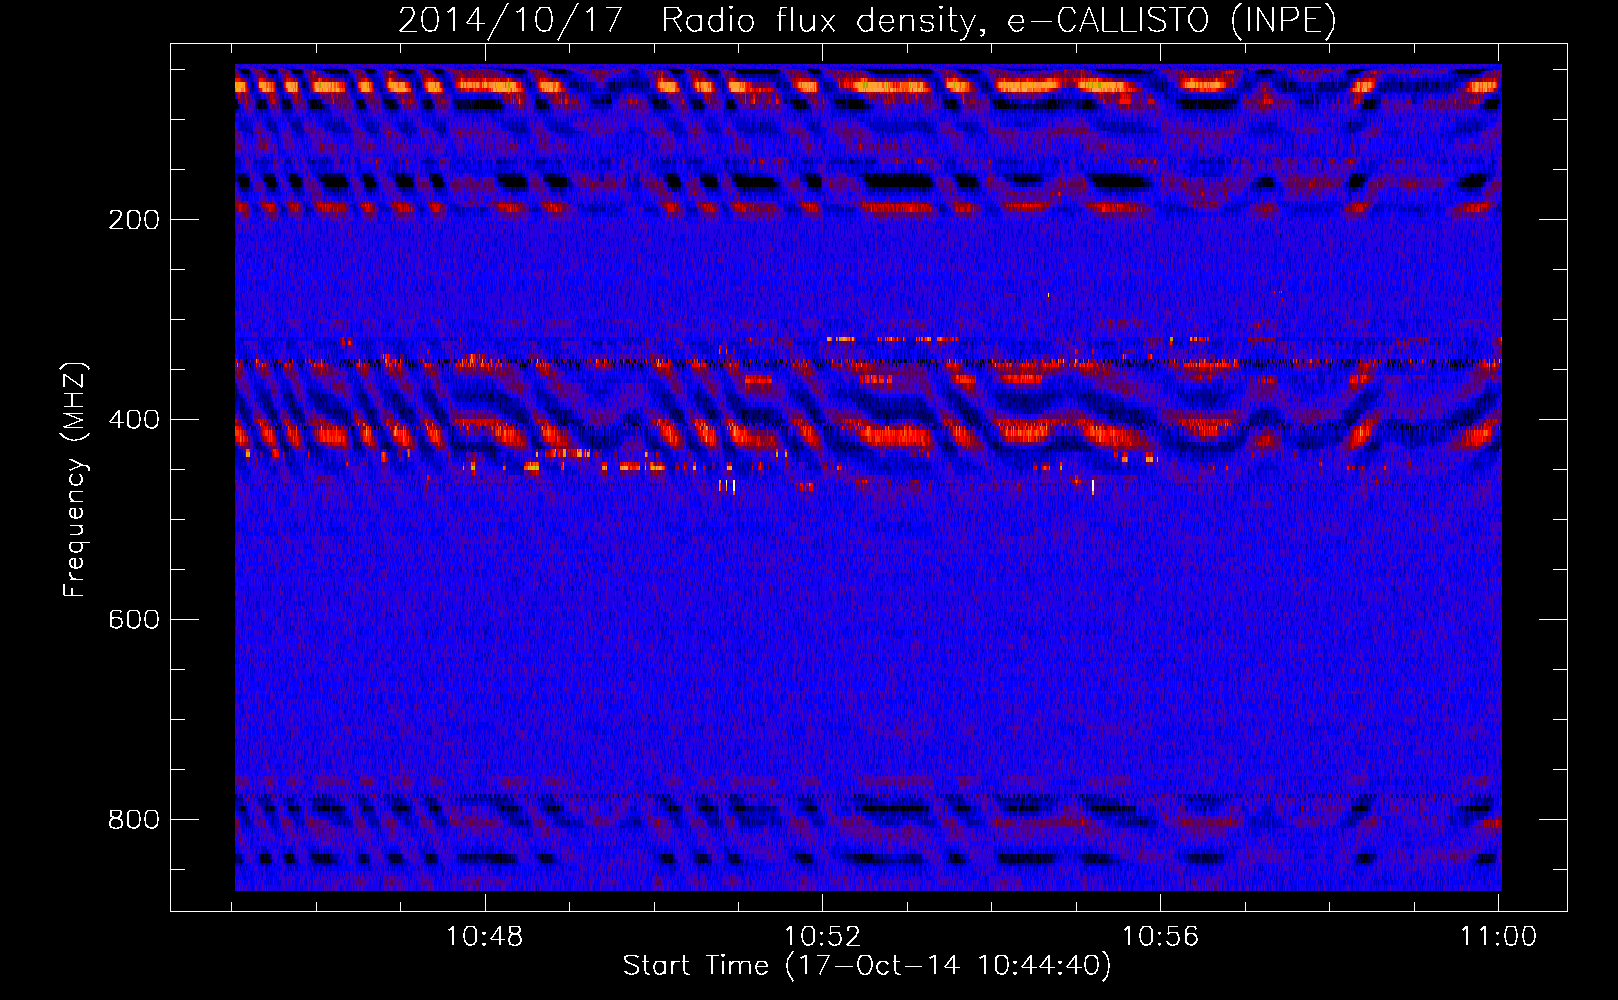The image size is (1618, 1000).
Task: Click the 800 tick label on frequency axis
Action: pyautogui.click(x=134, y=820)
